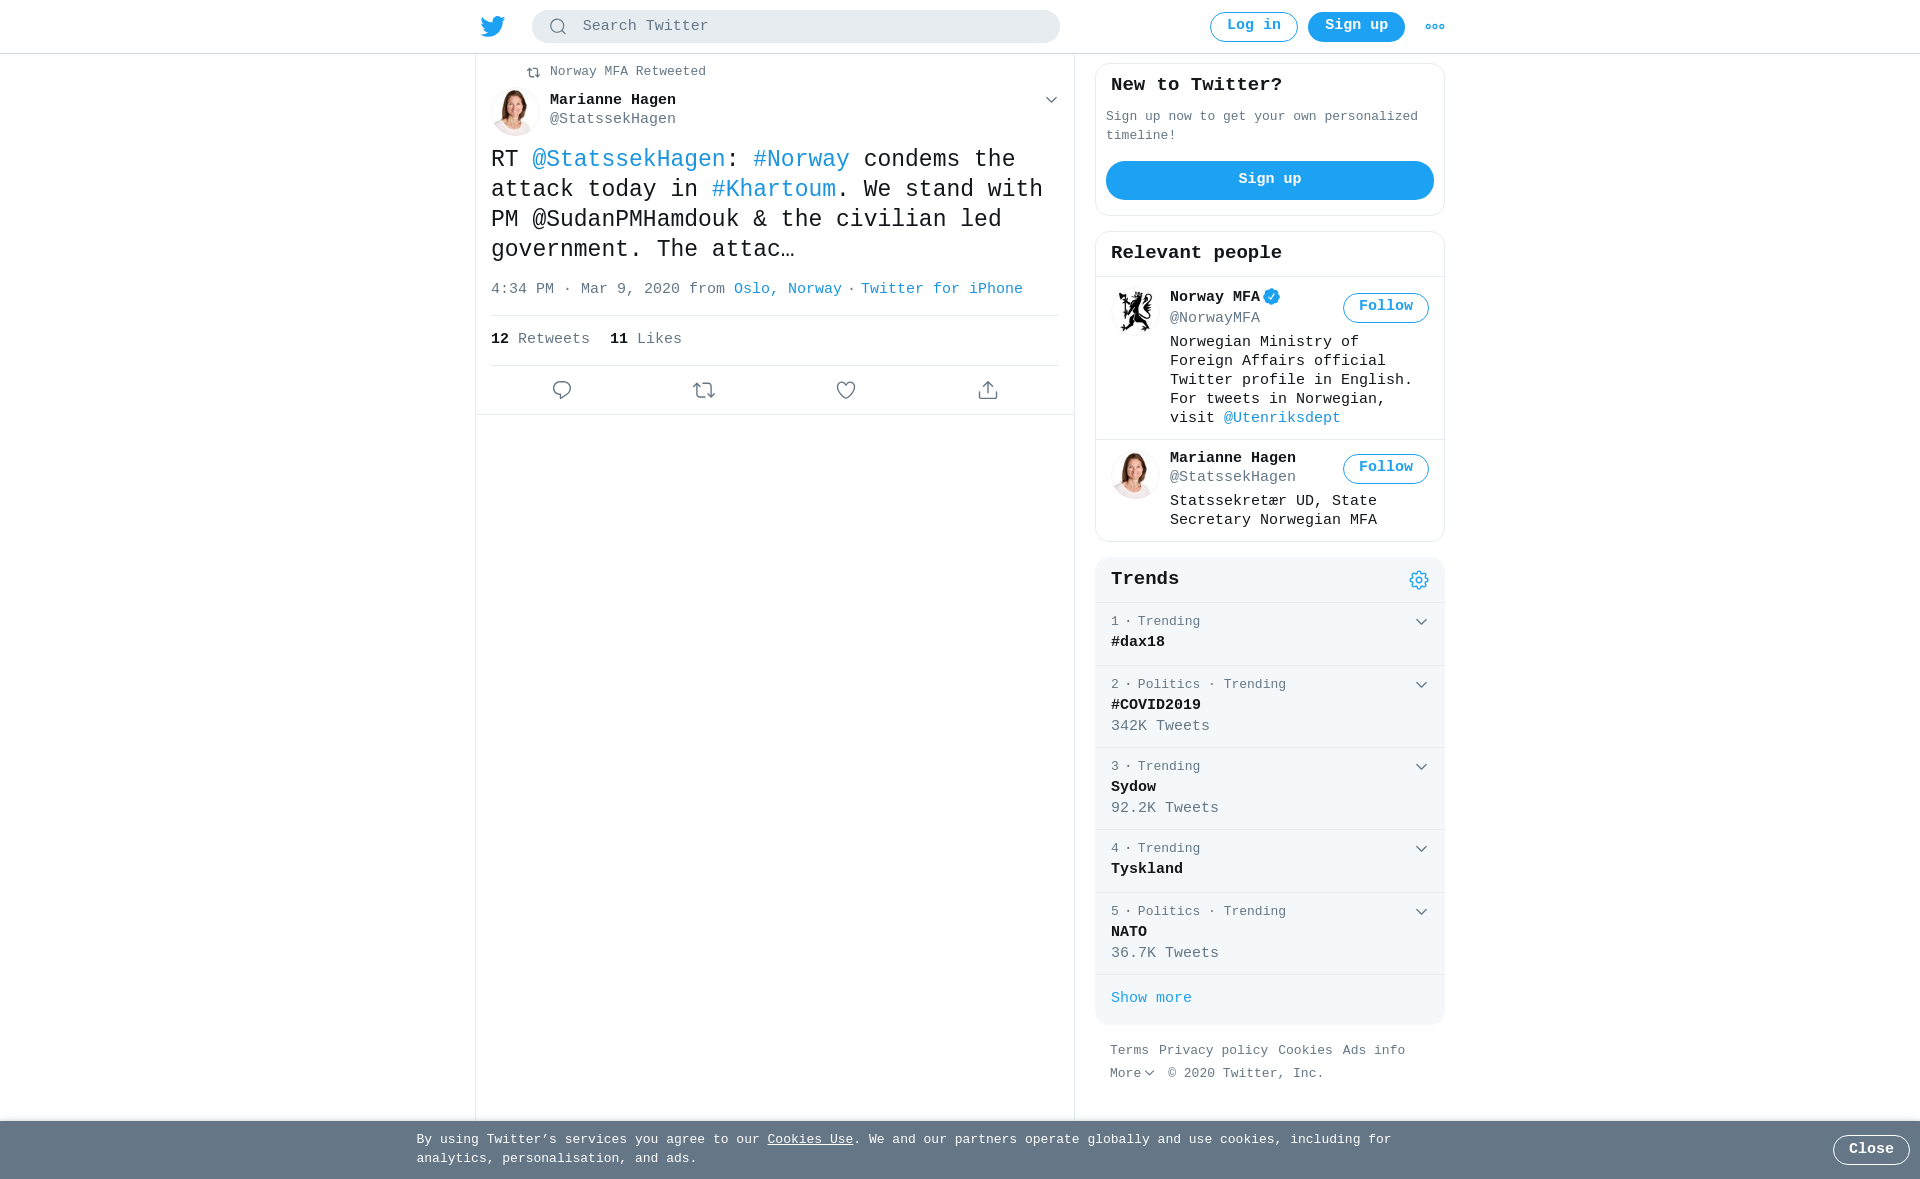Expand options for the Sydow trend
Image resolution: width=1920 pixels, height=1179 pixels.
click(x=1421, y=767)
